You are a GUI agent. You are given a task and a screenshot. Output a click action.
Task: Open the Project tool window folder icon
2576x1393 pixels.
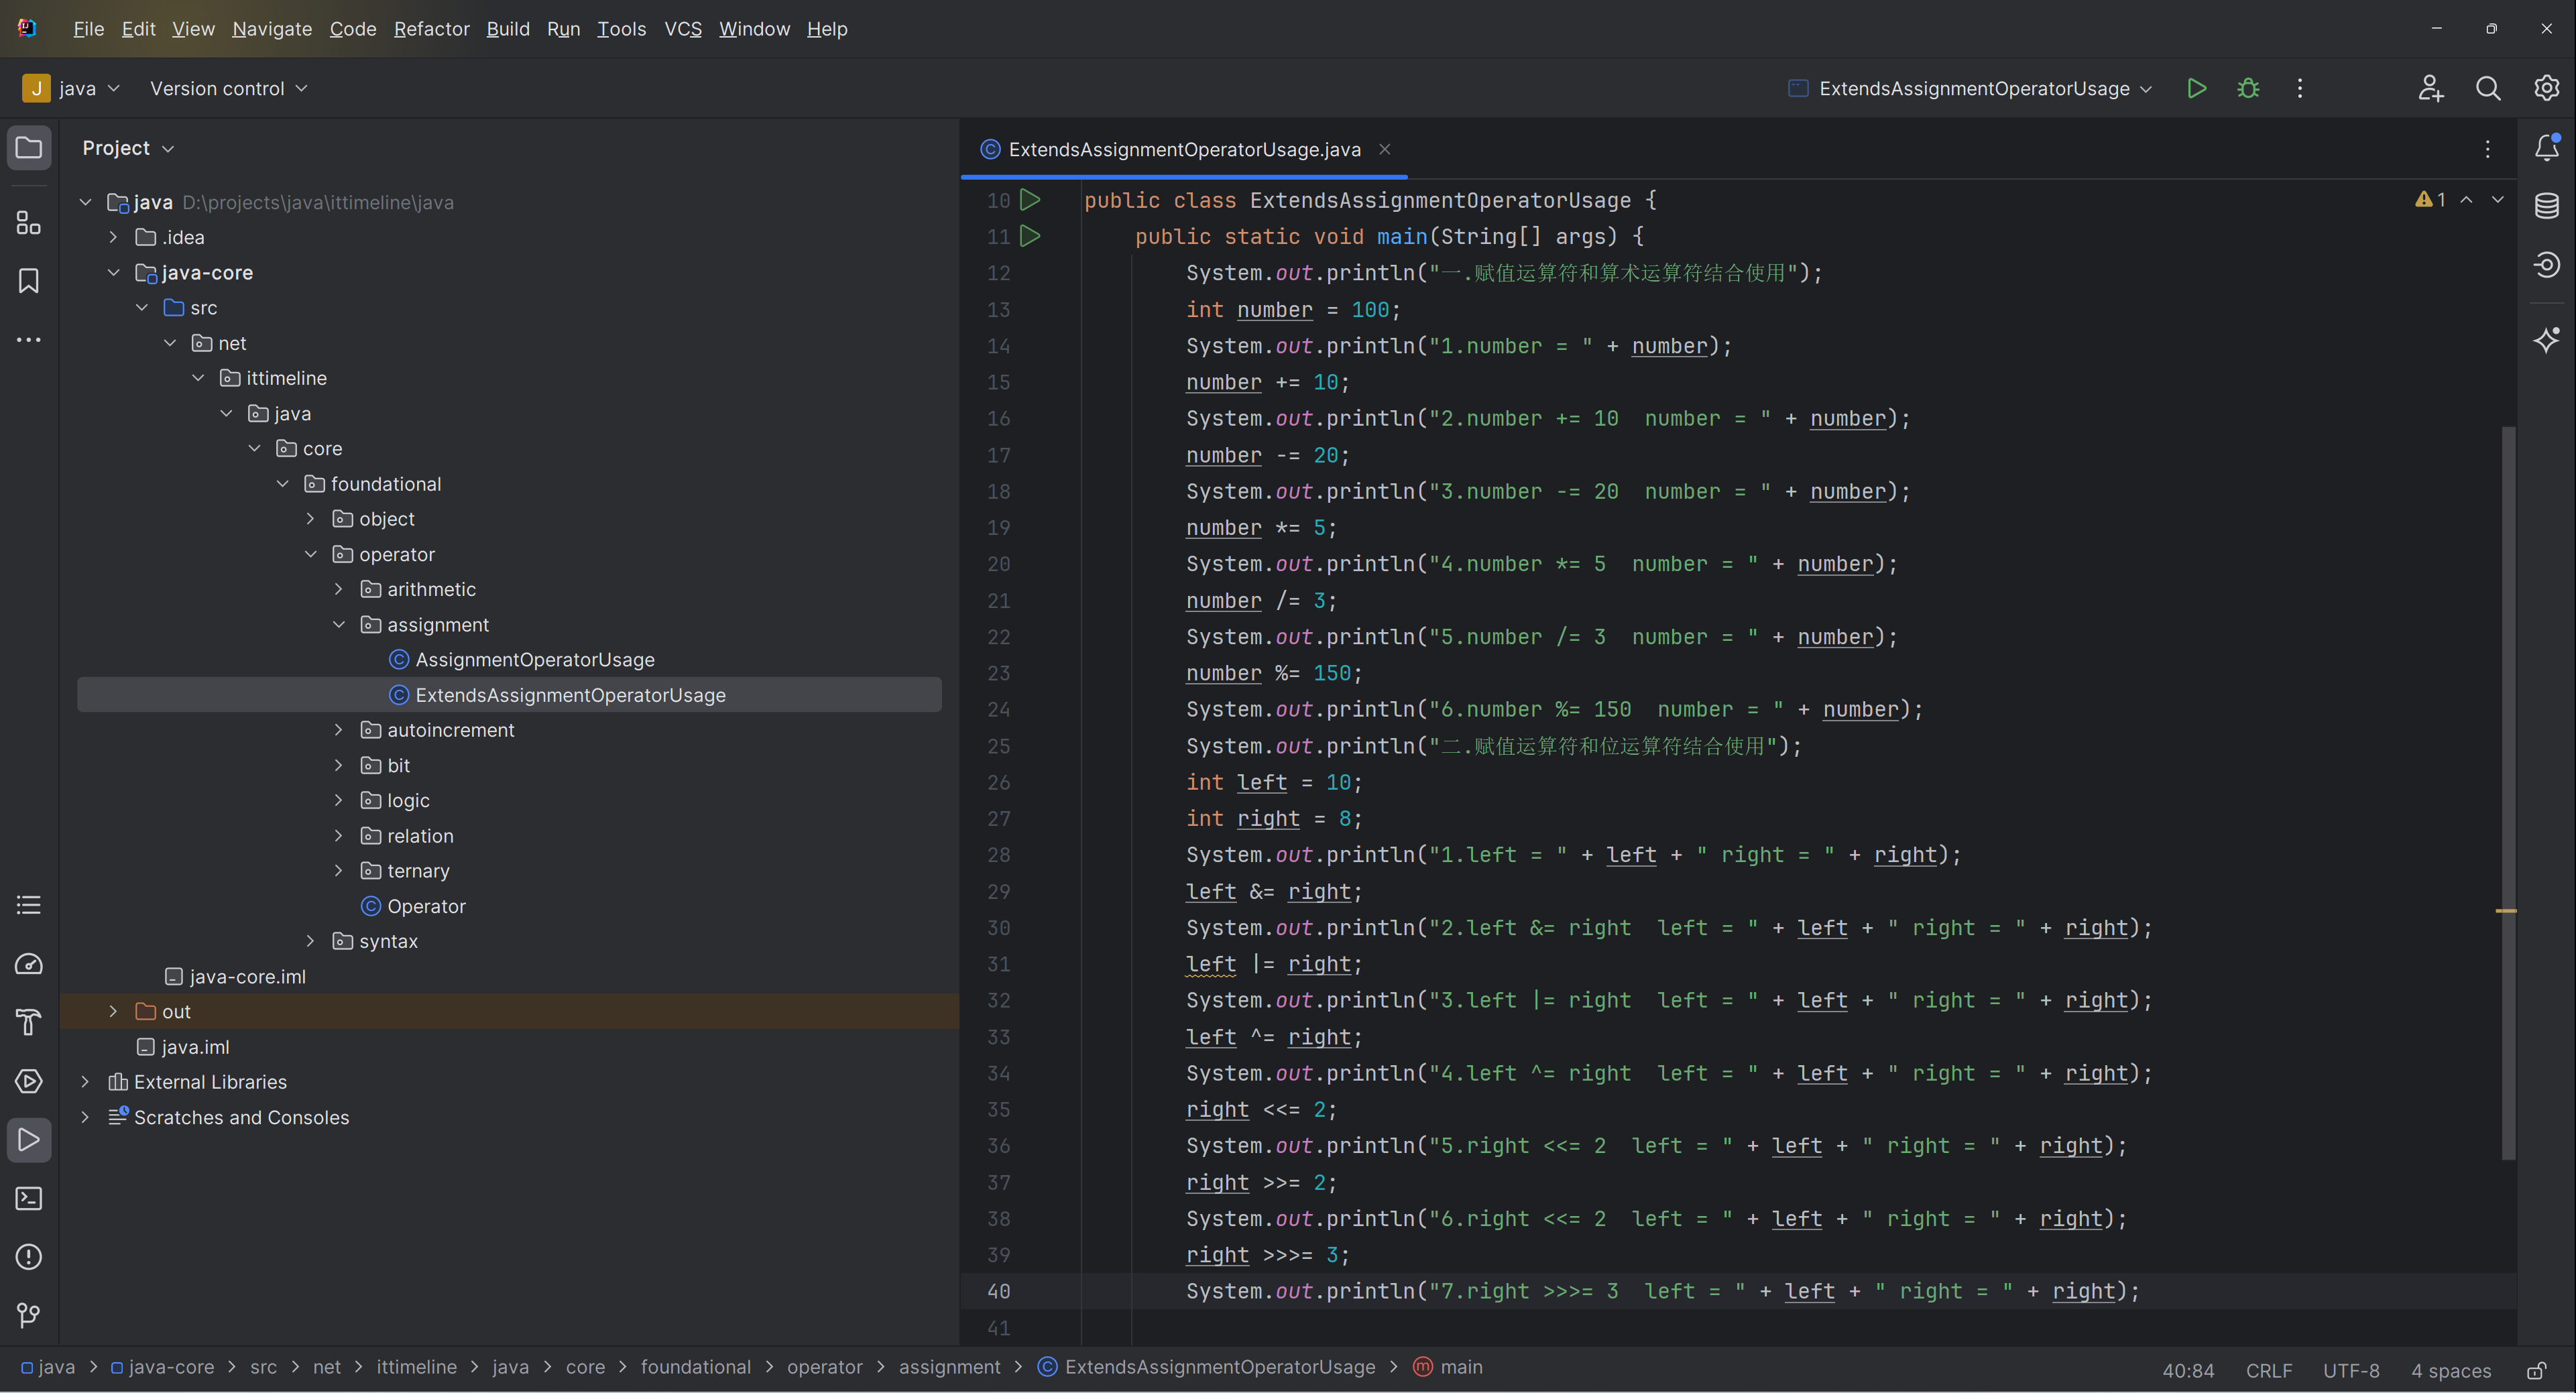click(x=29, y=148)
